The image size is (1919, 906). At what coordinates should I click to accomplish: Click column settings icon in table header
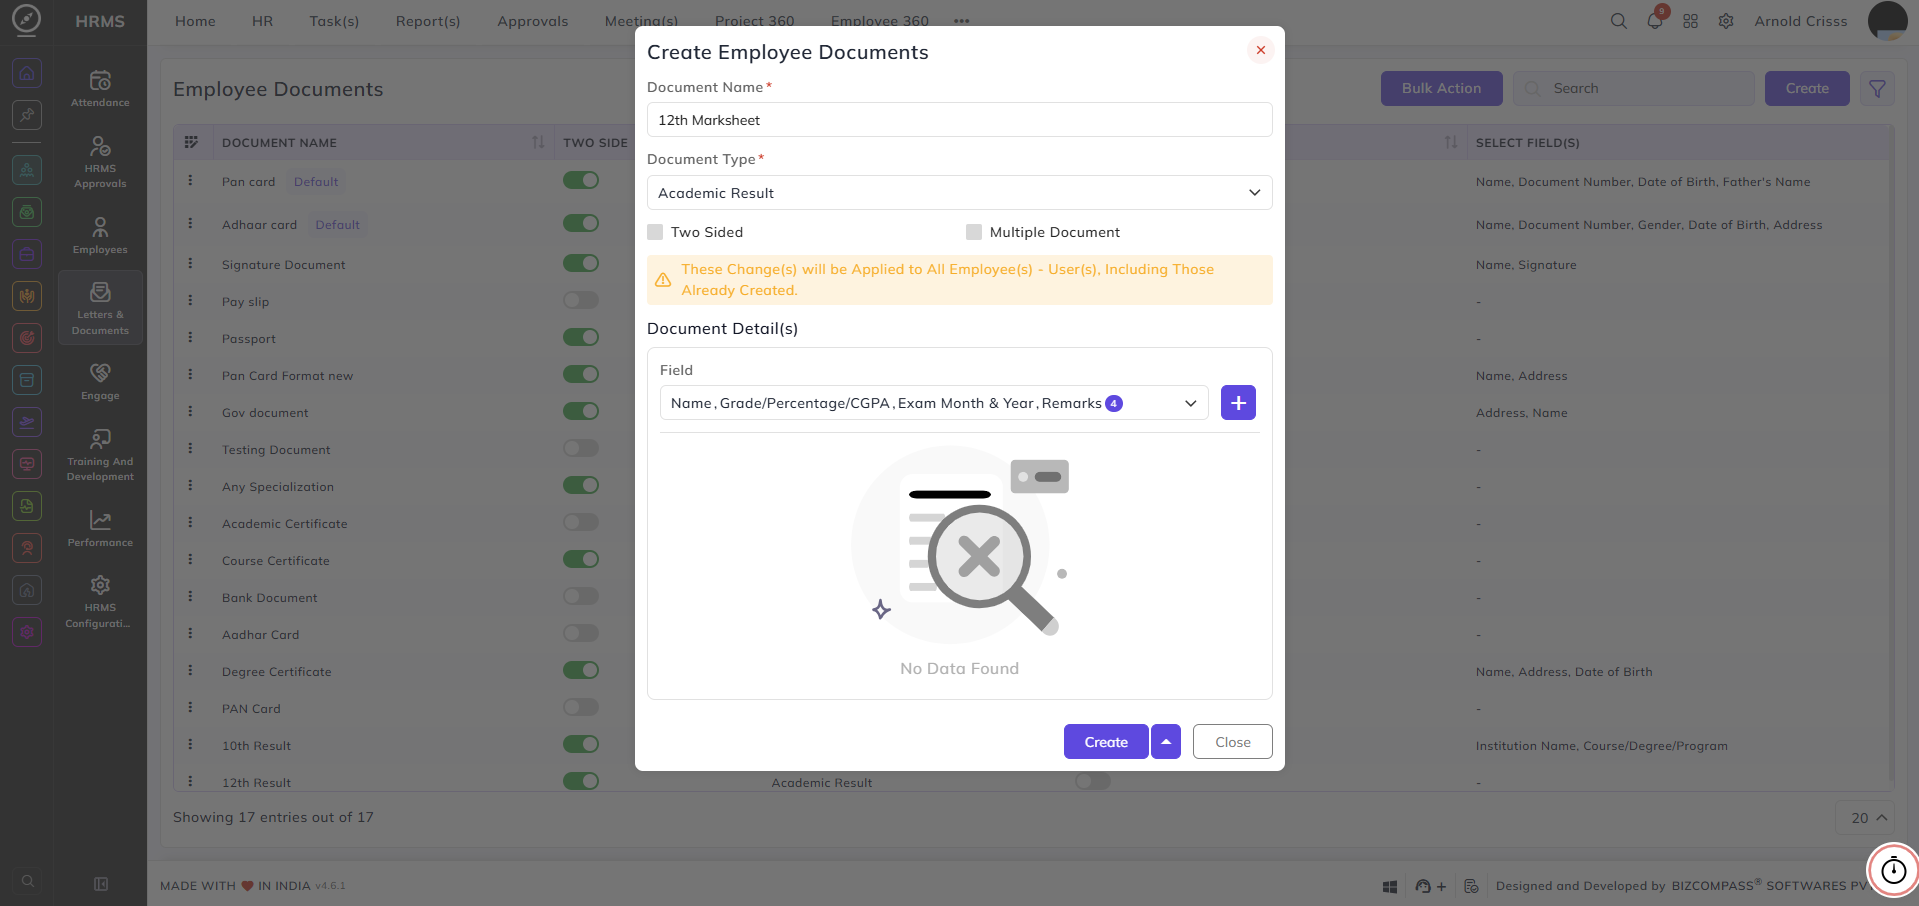(x=191, y=142)
